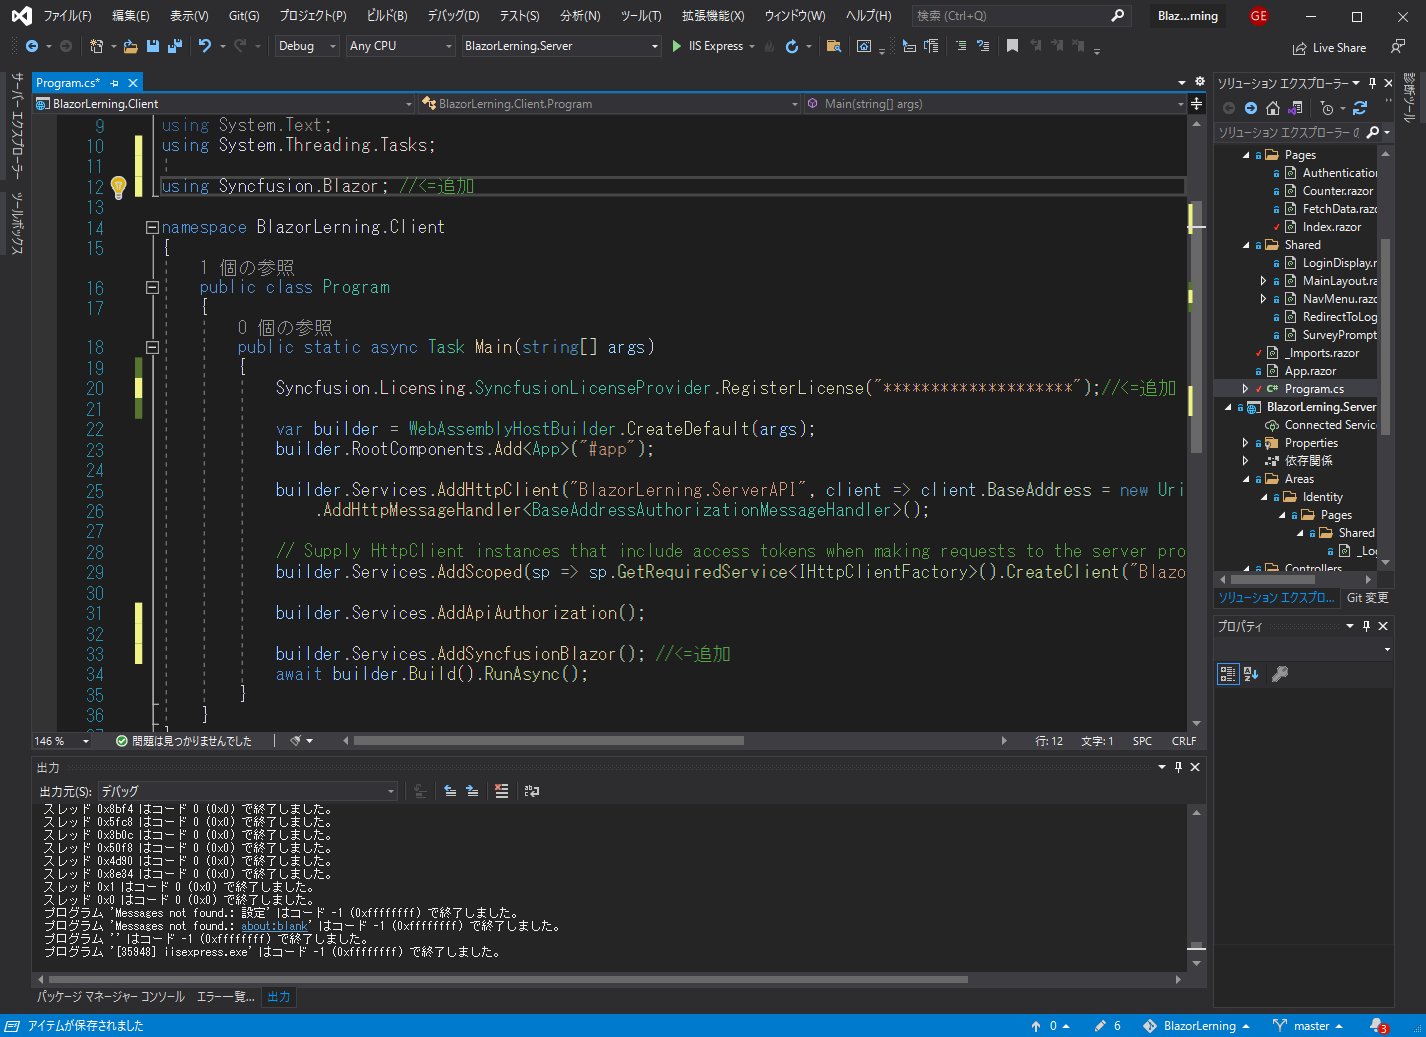Toggle word wrap icon in Output panel
1426x1037 pixels.
(x=532, y=791)
